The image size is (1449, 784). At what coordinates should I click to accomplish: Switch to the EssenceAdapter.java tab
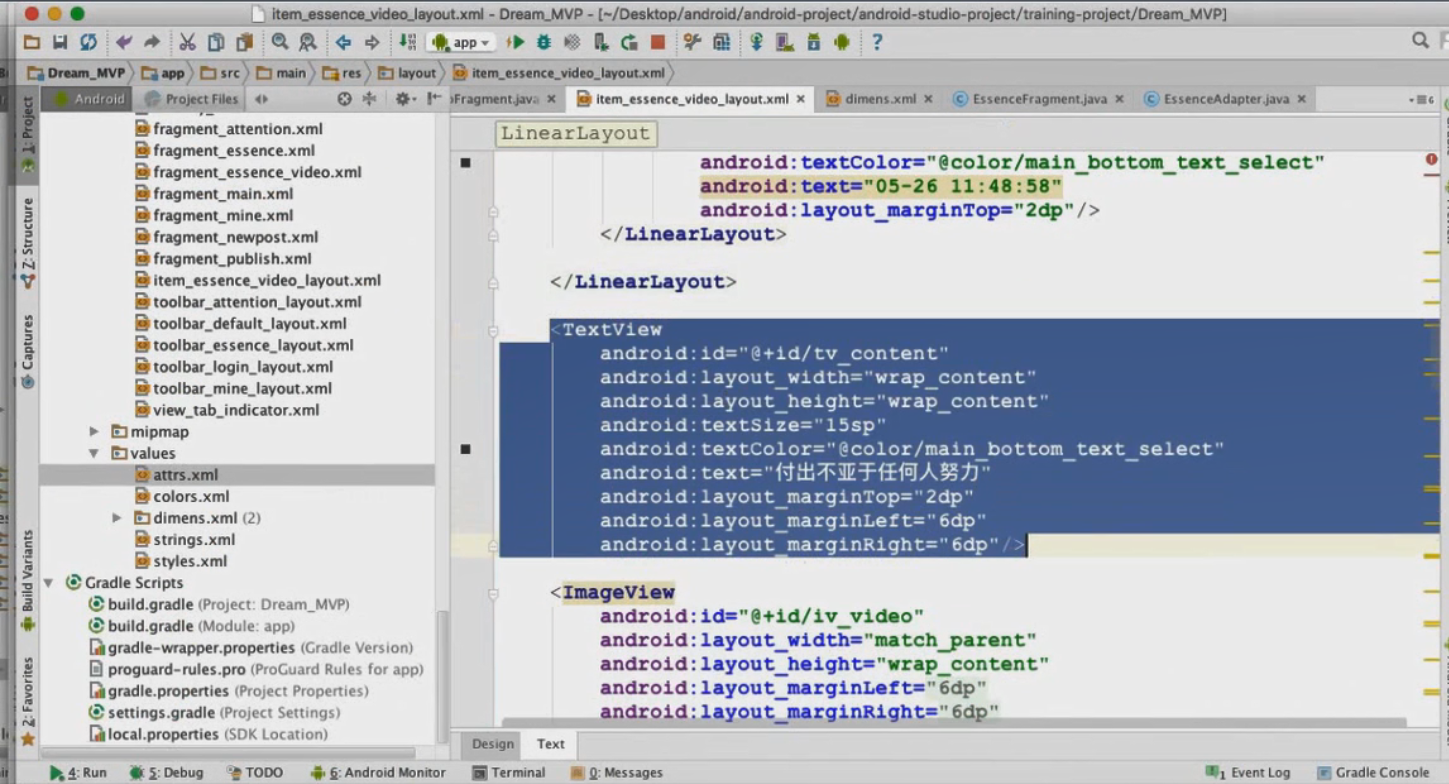(1225, 99)
